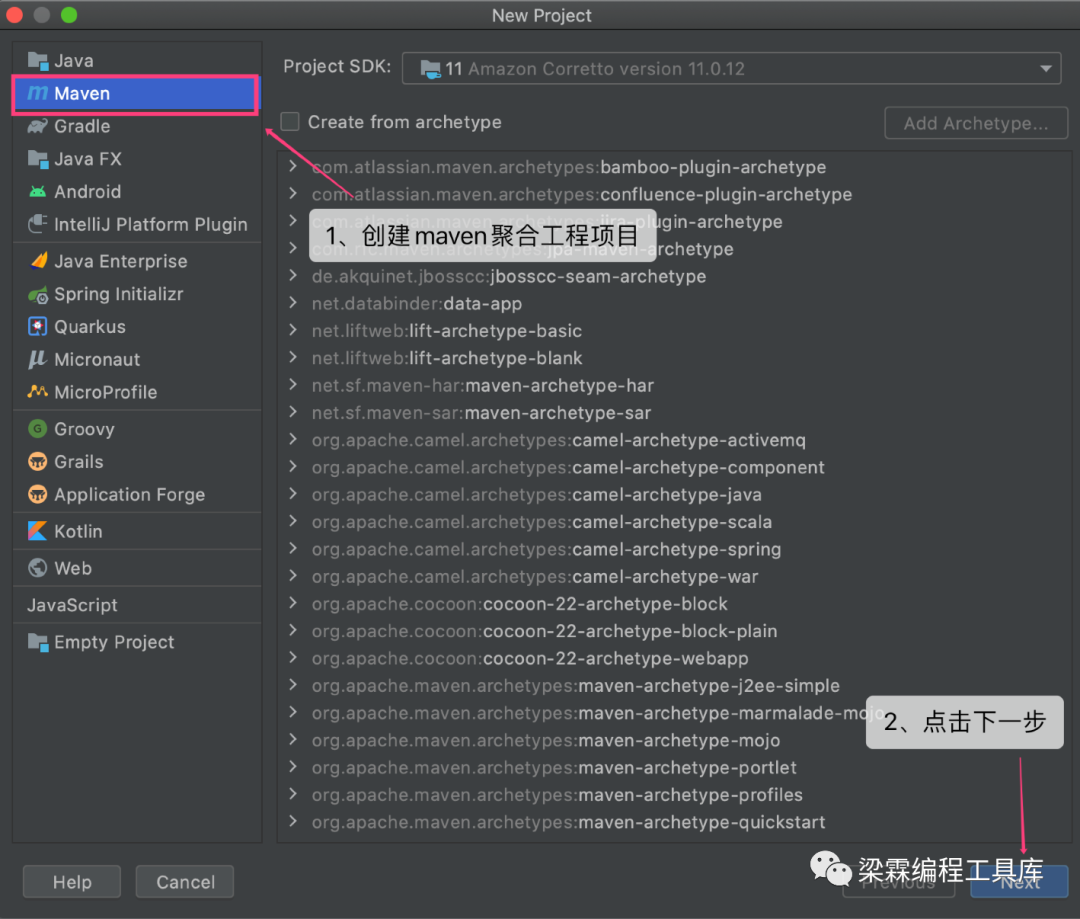Click the Java Enterprise icon
This screenshot has width=1080, height=919.
tap(39, 261)
